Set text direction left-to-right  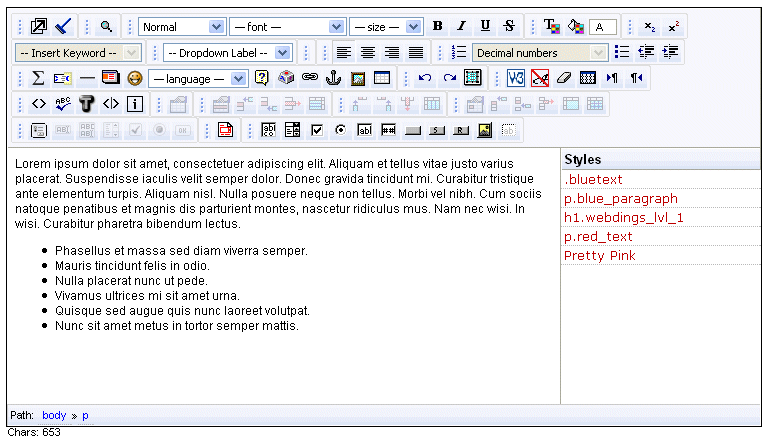[612, 78]
